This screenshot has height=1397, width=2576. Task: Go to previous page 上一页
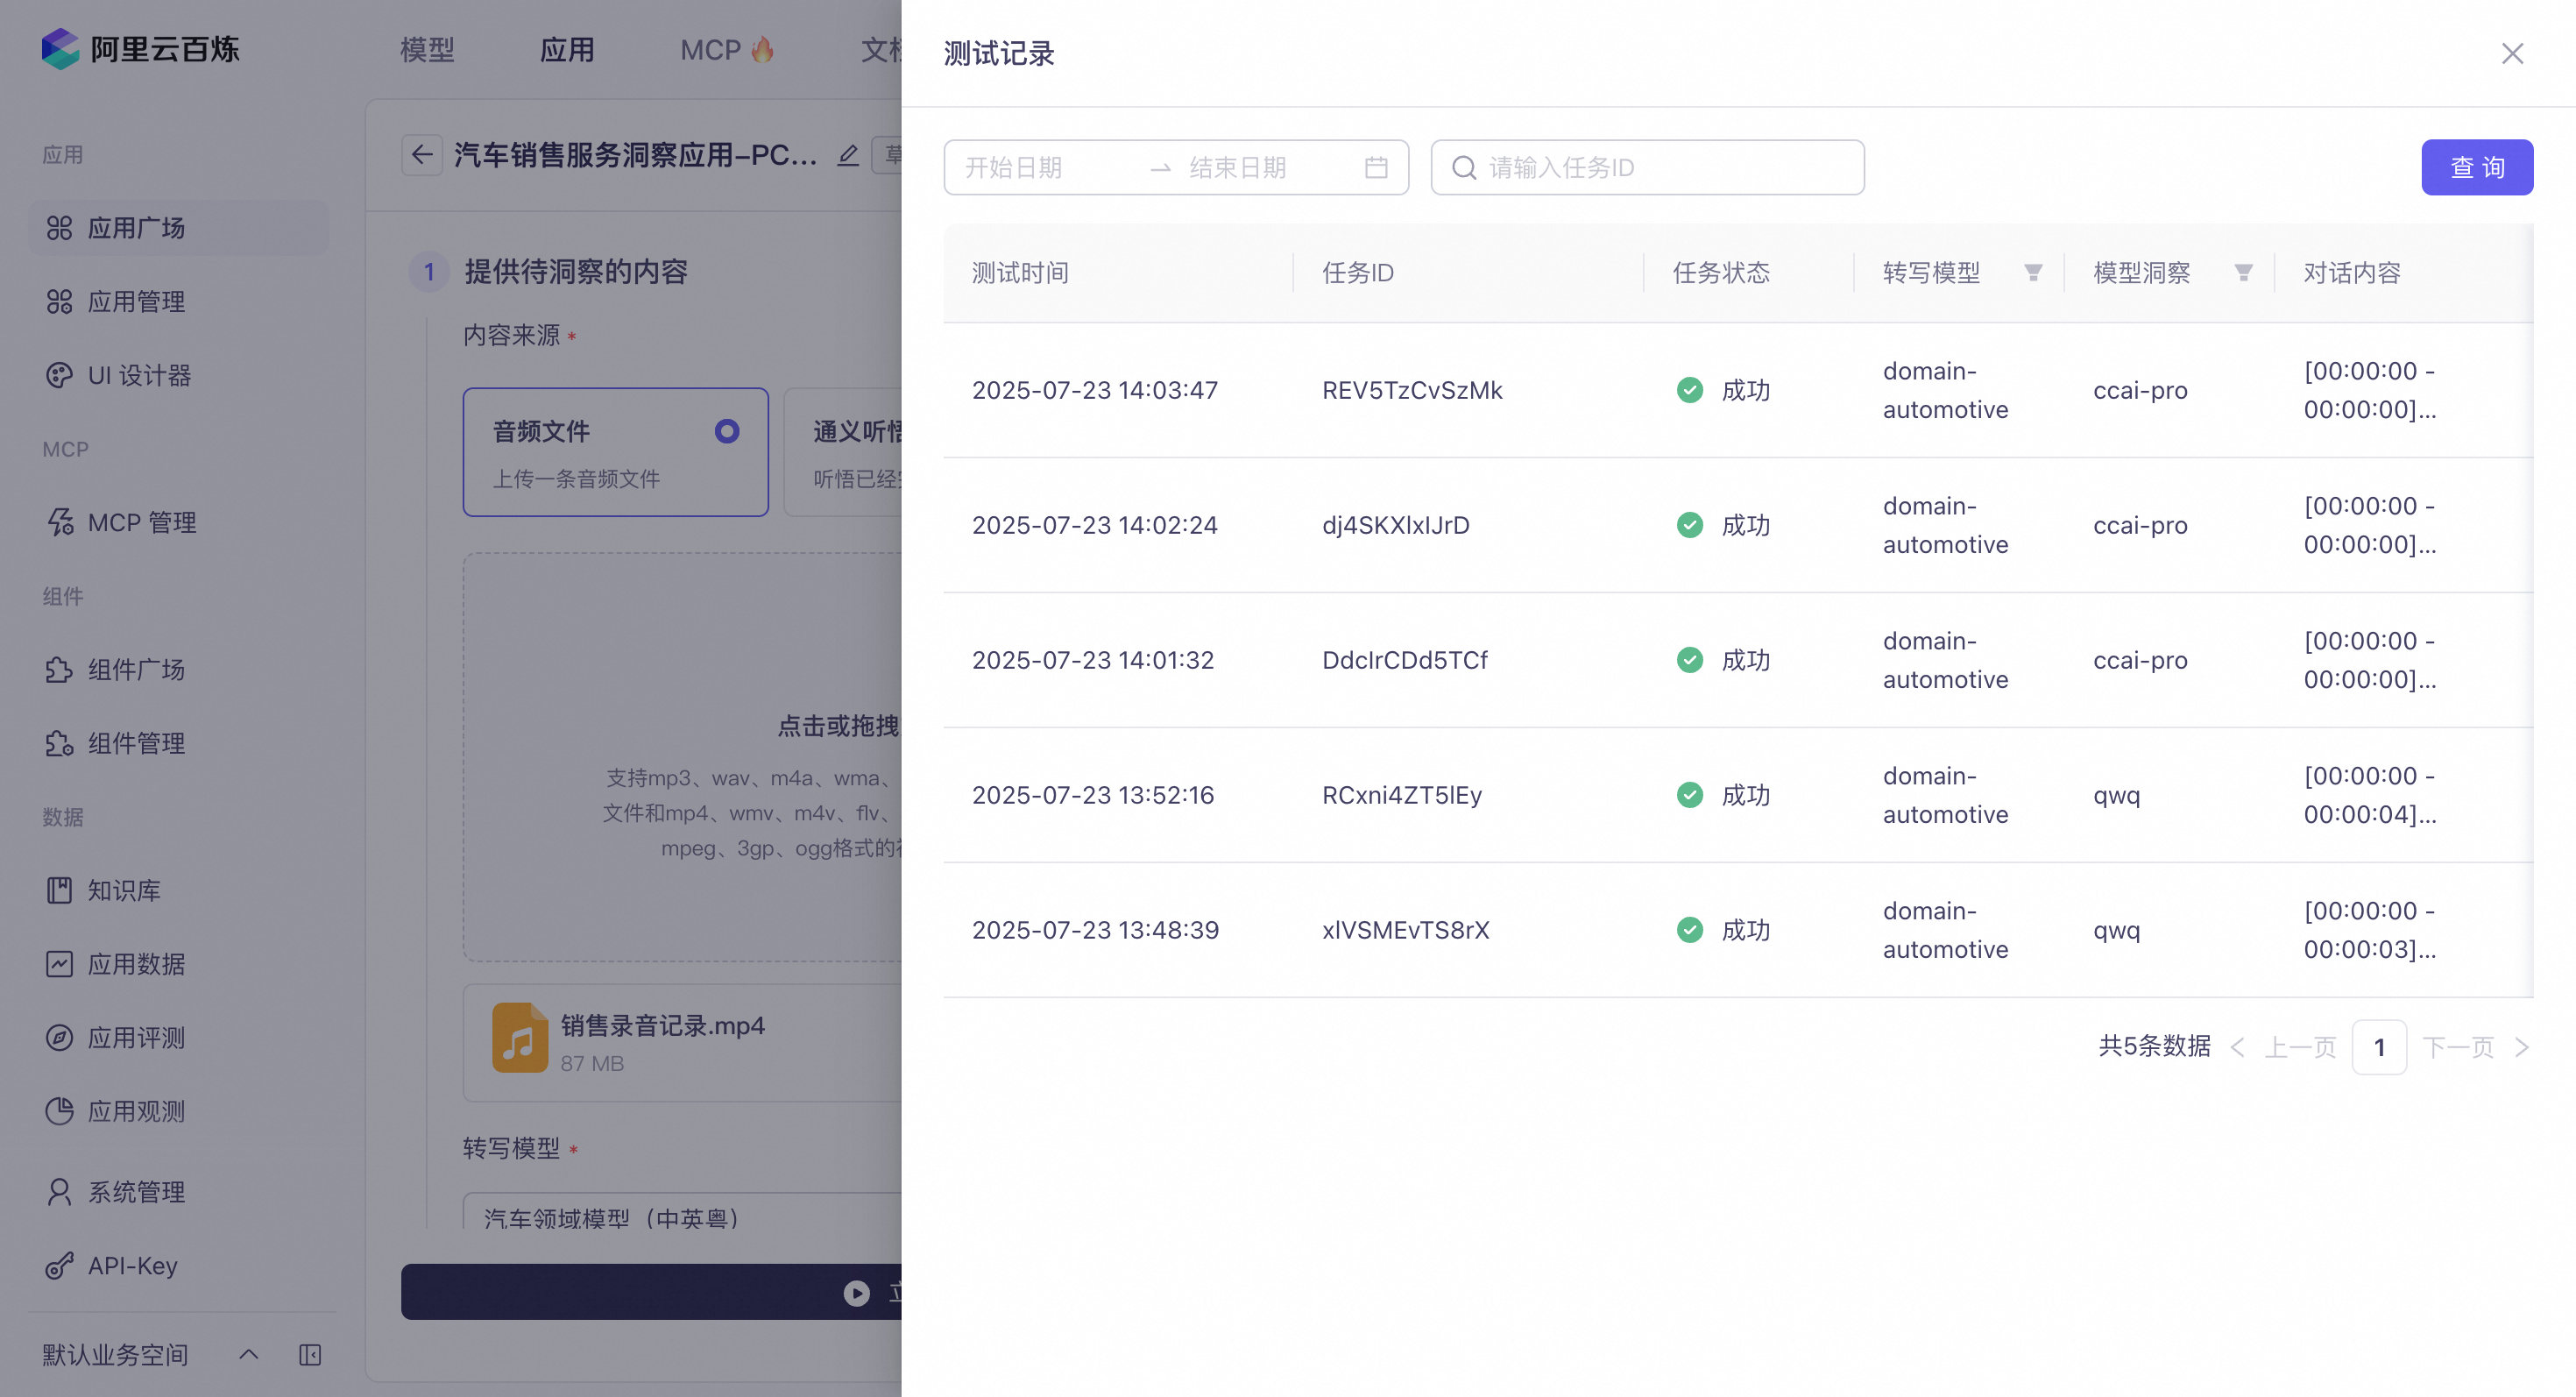[x=2299, y=1047]
